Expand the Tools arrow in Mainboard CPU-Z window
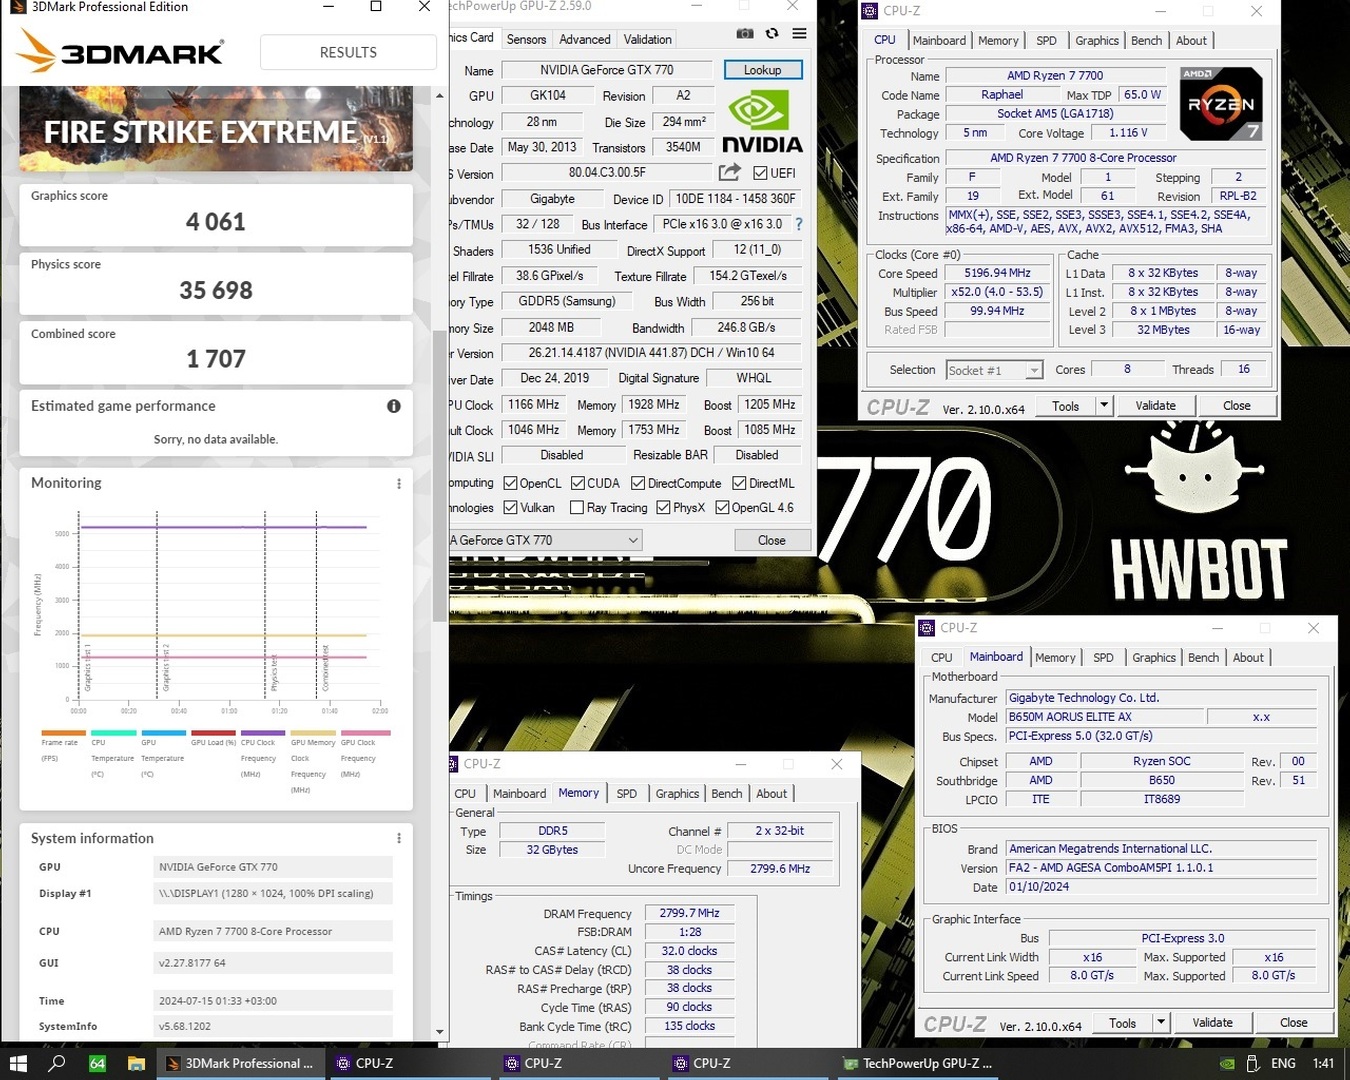This screenshot has width=1350, height=1080. click(x=1161, y=1023)
